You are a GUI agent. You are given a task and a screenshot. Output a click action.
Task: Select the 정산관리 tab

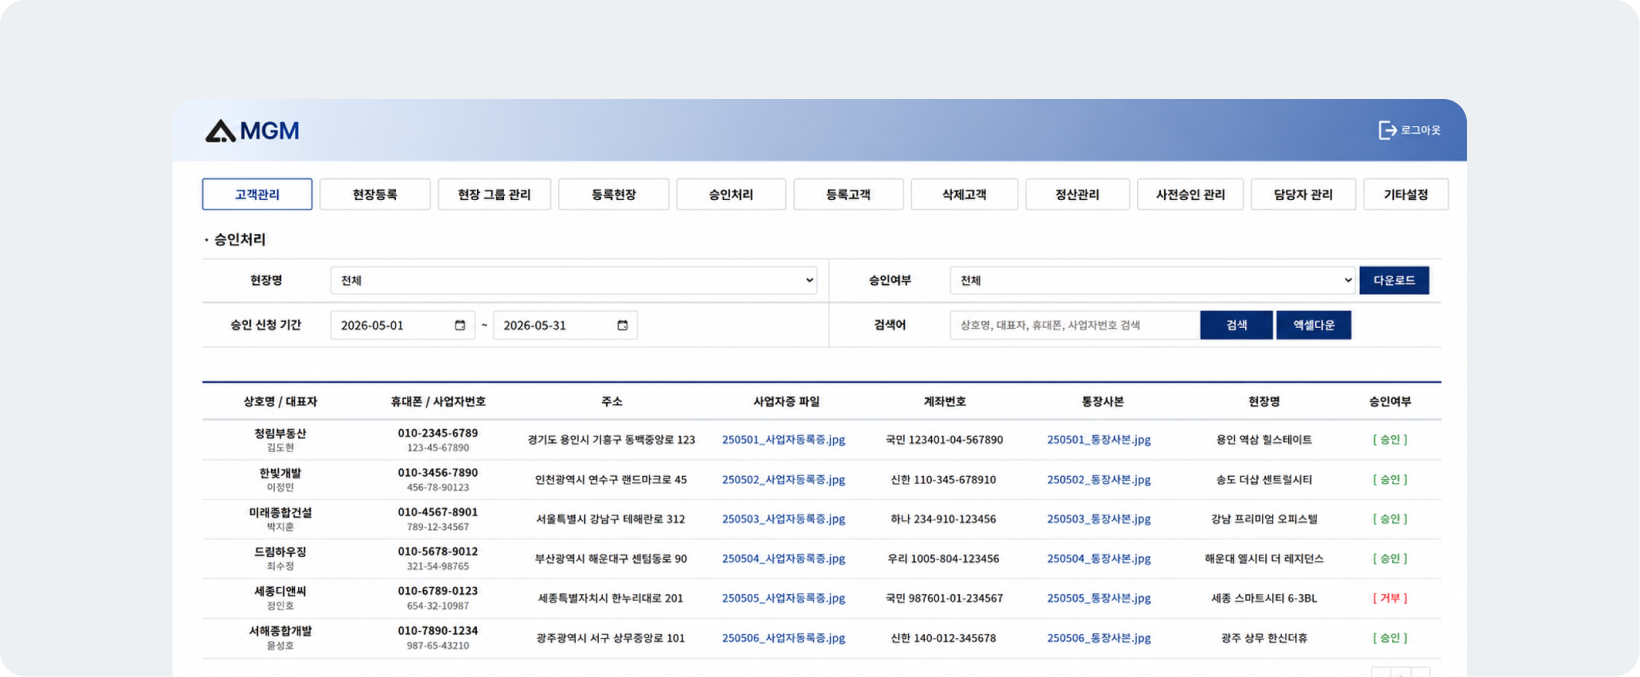tap(1077, 194)
